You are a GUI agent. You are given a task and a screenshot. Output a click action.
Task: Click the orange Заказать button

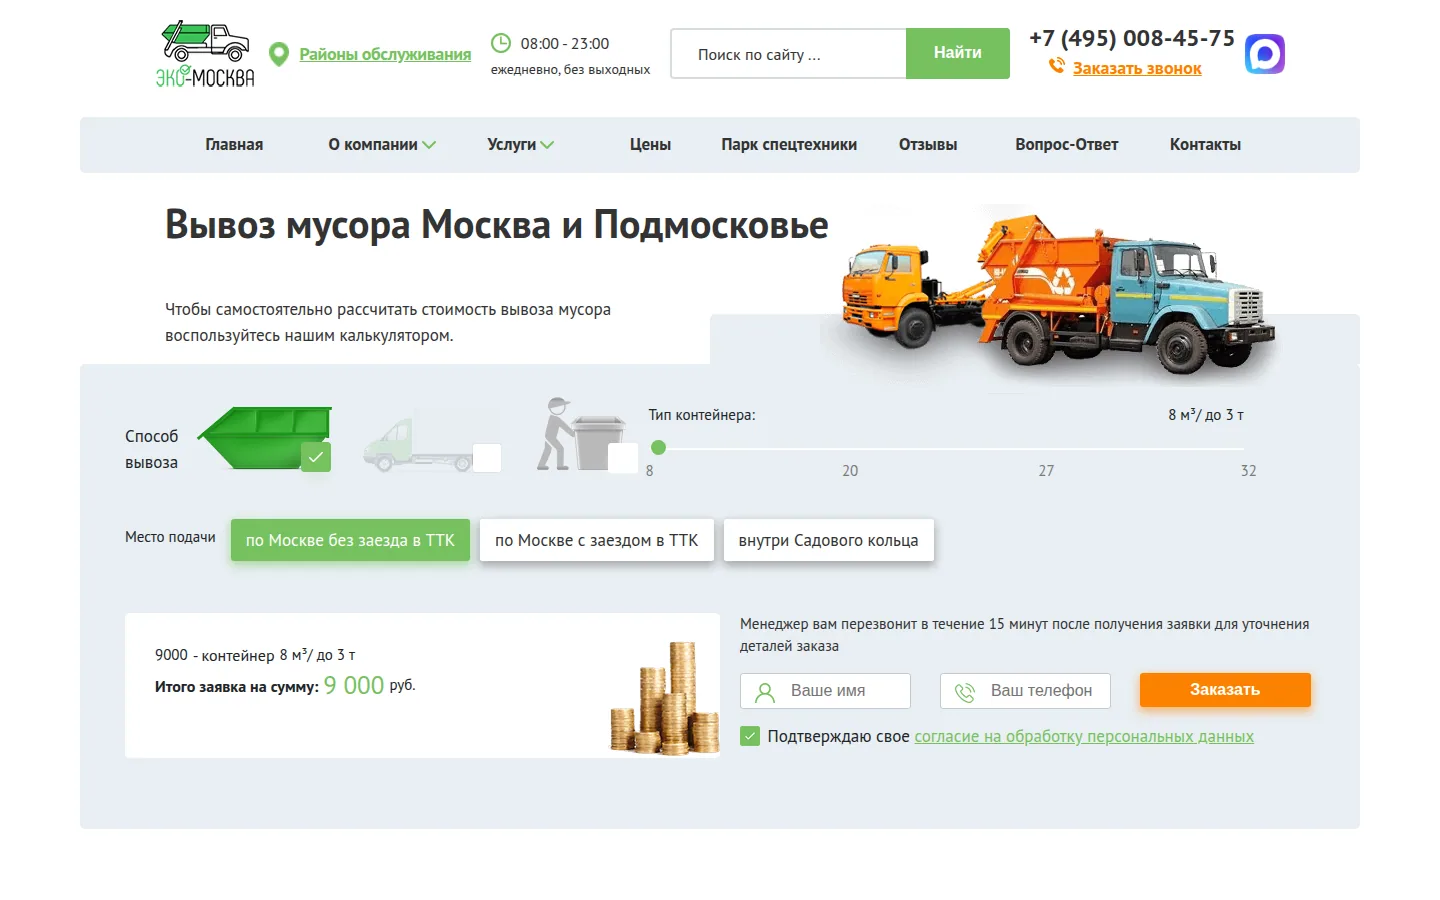point(1225,690)
